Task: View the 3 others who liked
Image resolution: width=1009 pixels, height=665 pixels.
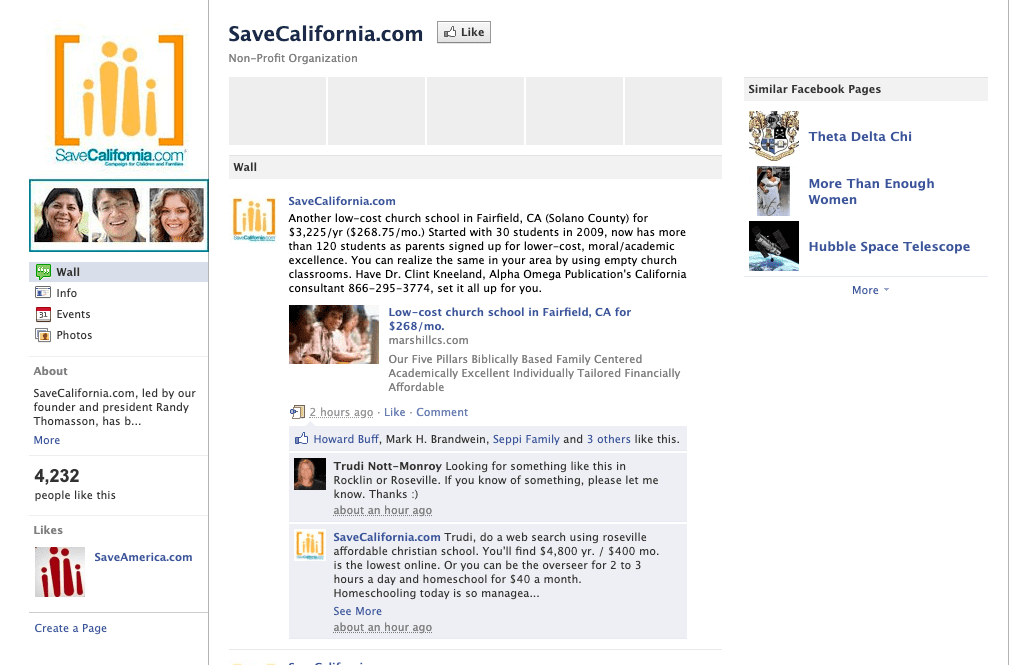Action: click(608, 439)
